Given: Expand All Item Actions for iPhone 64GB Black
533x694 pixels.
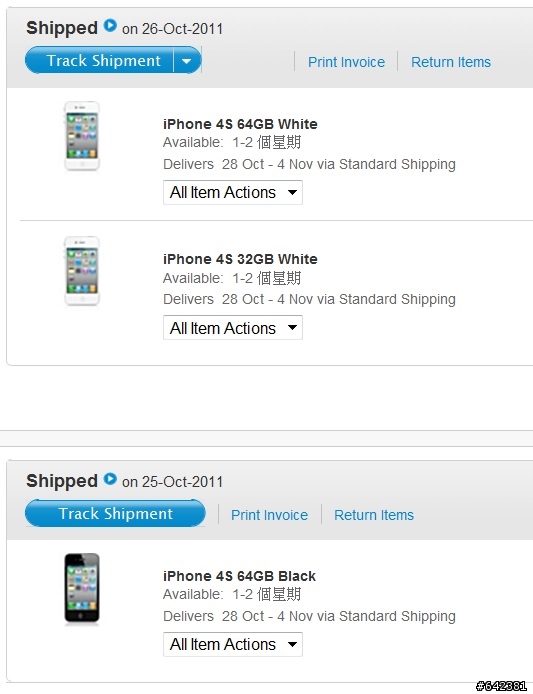Looking at the screenshot, I should [233, 644].
